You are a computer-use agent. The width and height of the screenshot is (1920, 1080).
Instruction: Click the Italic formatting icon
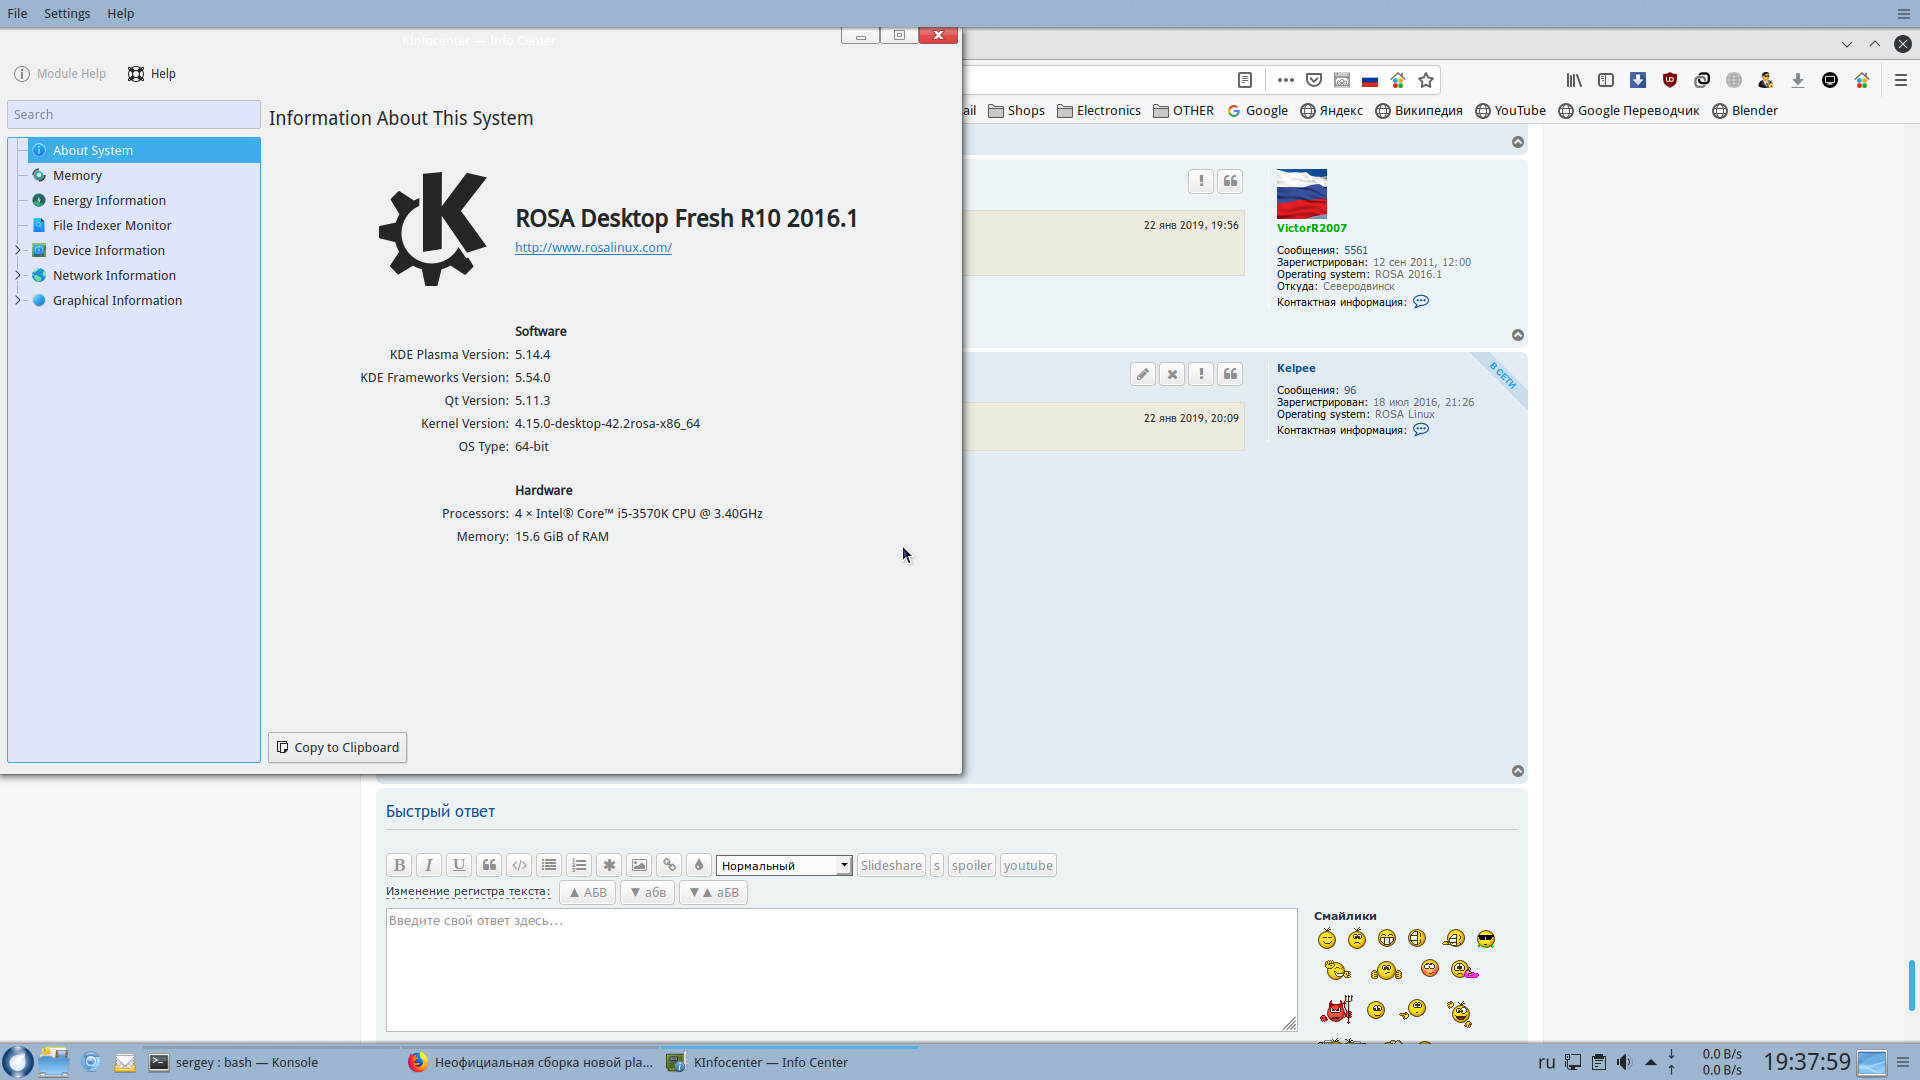(x=429, y=865)
